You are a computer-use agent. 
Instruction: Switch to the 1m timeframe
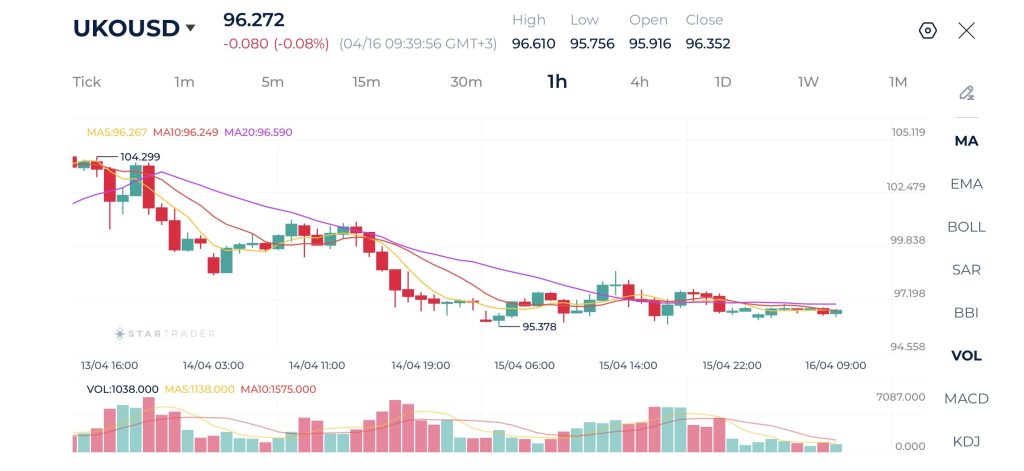point(184,82)
